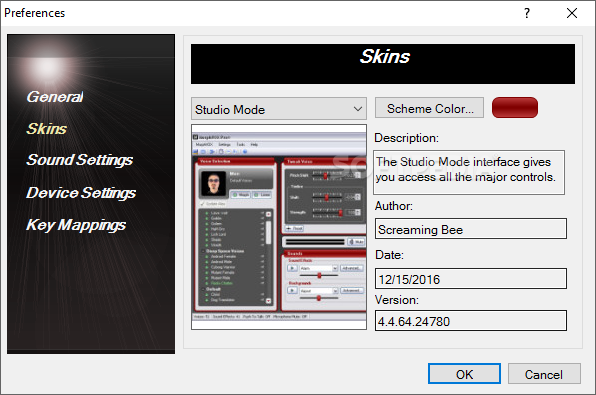Screen dimensions: 596x395
Task: Cancel the Preferences dialog
Action: coord(544,374)
